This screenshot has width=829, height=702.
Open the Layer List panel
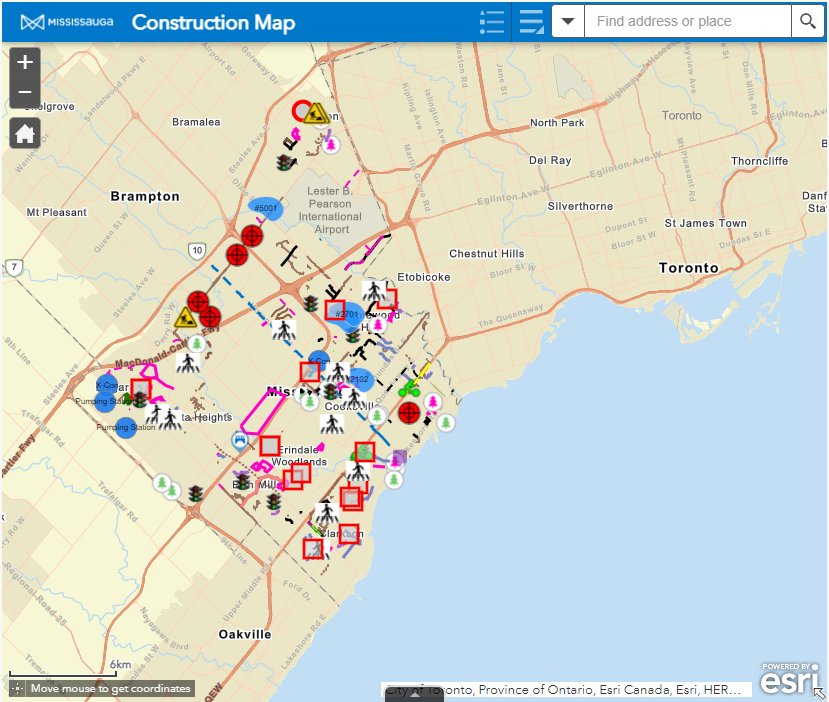tap(531, 22)
